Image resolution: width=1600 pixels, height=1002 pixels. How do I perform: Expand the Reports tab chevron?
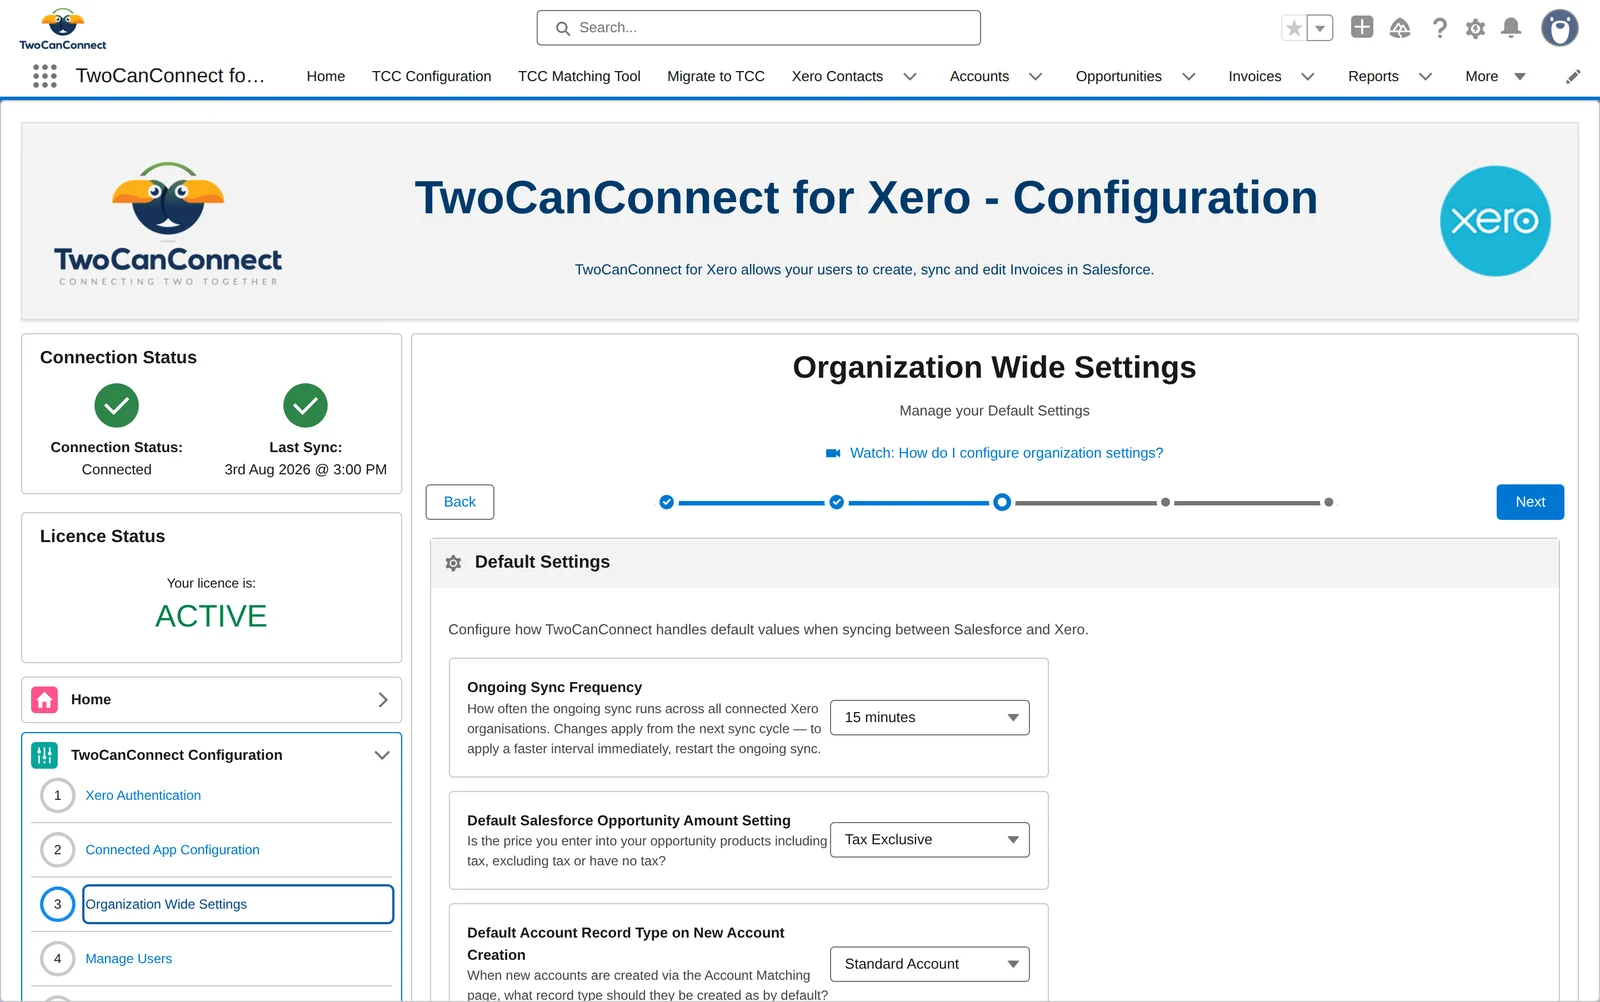point(1426,76)
